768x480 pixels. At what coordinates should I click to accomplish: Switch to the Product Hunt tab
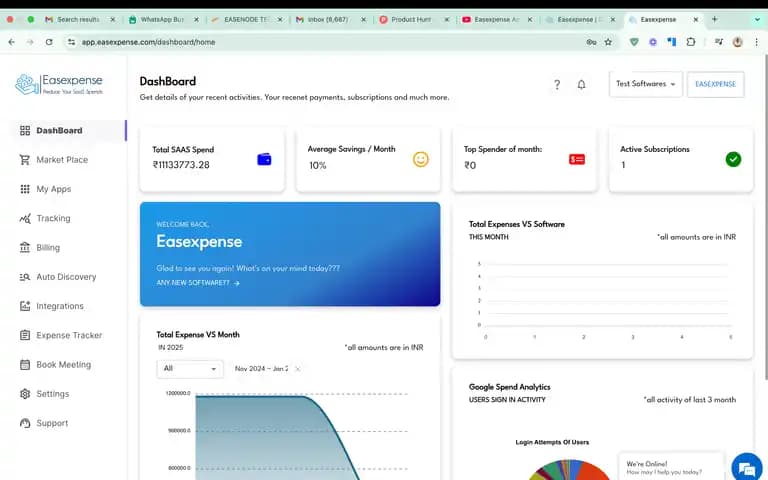click(x=414, y=20)
